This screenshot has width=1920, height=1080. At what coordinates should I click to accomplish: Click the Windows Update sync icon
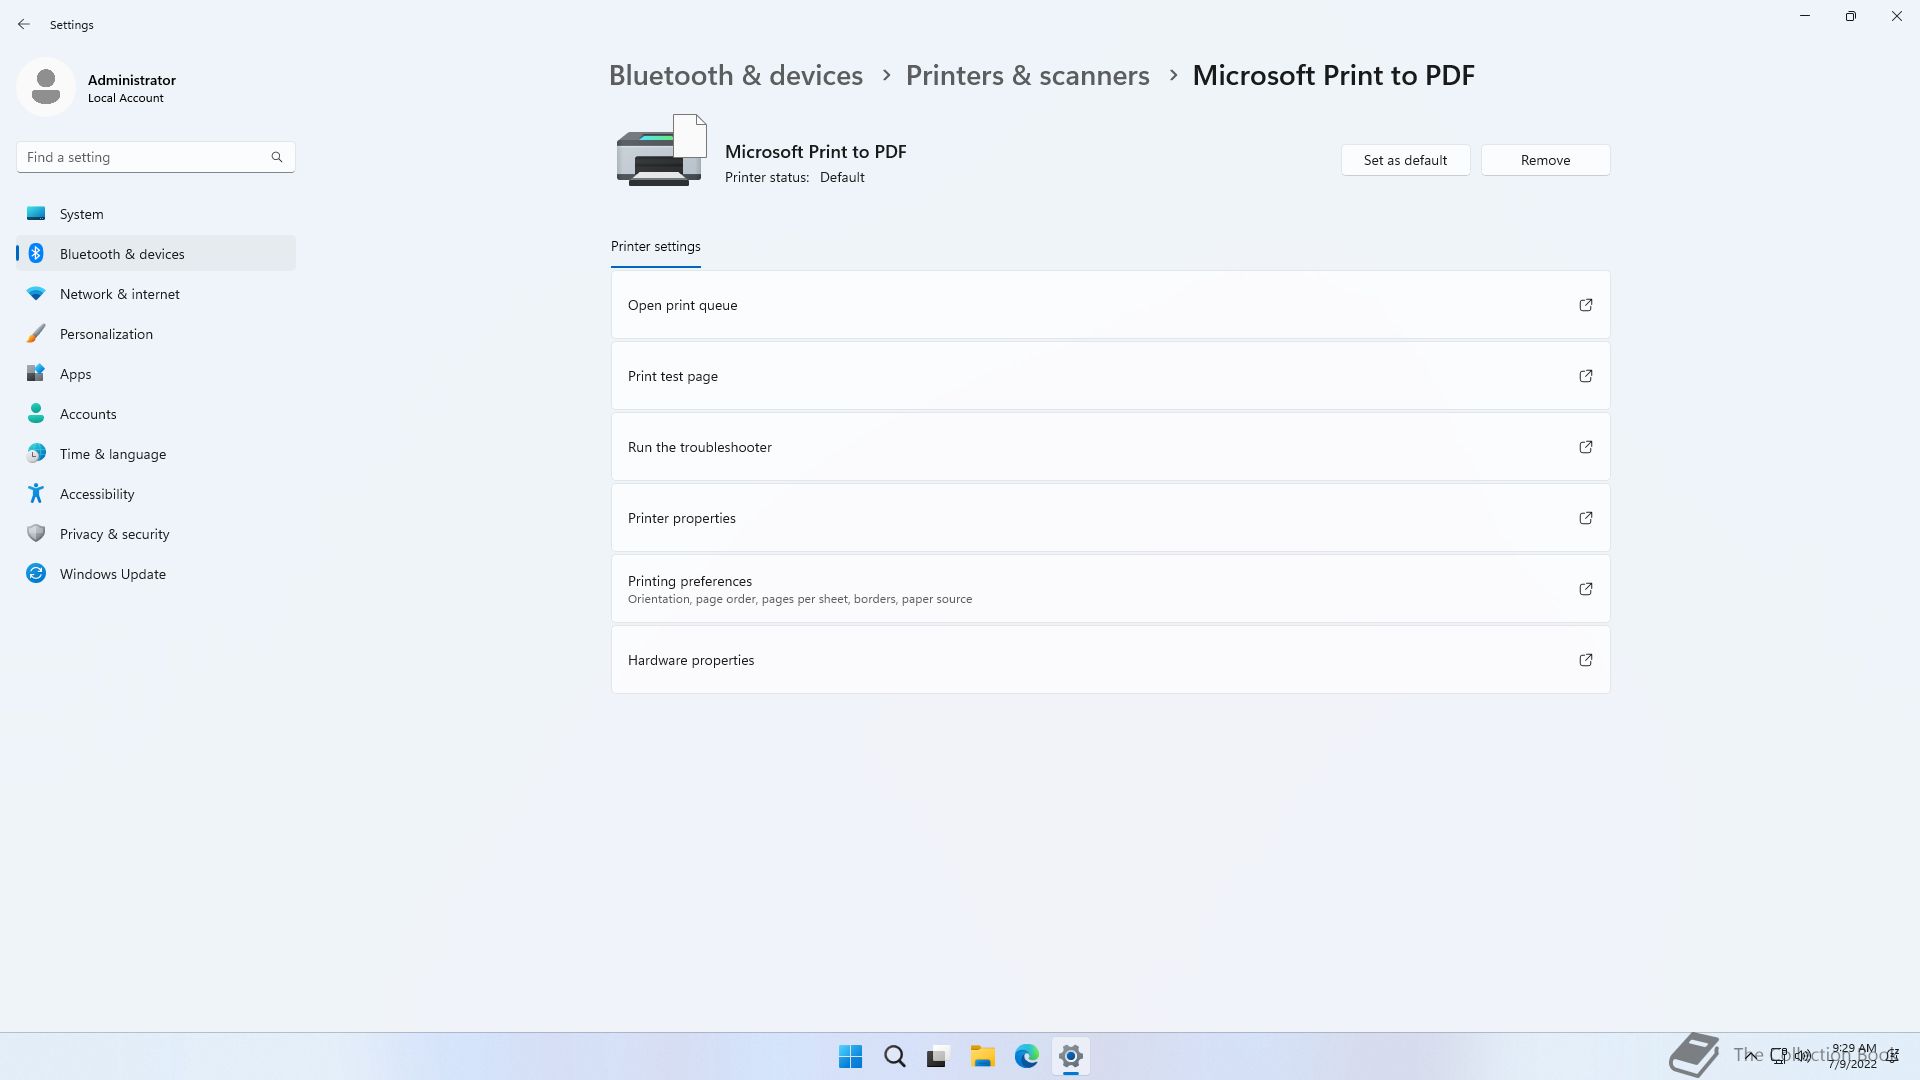(x=36, y=573)
